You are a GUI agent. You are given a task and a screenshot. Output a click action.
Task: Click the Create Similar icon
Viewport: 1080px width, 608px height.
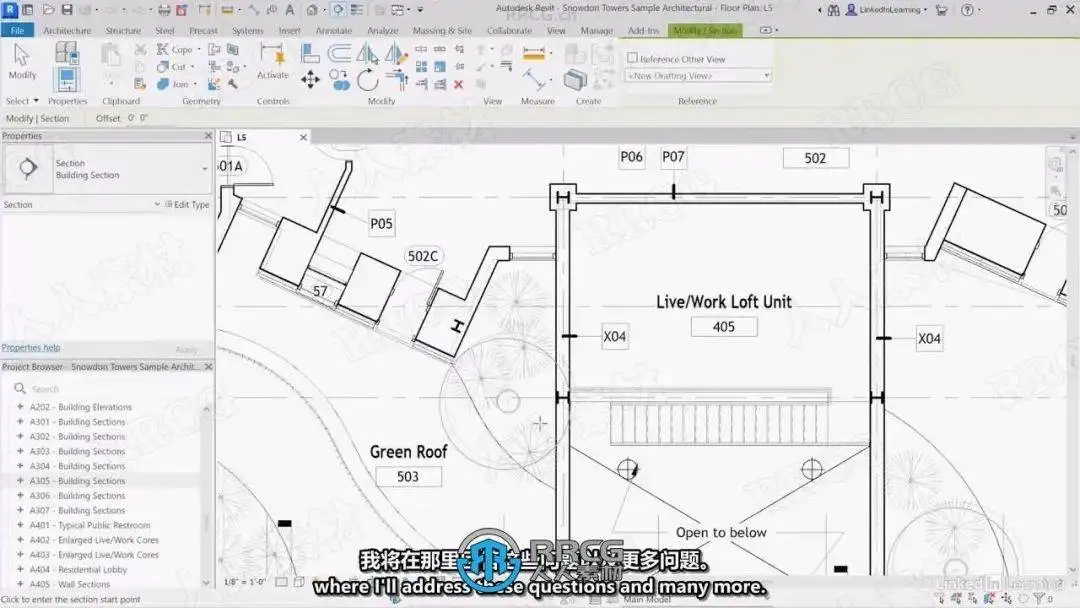(x=574, y=80)
